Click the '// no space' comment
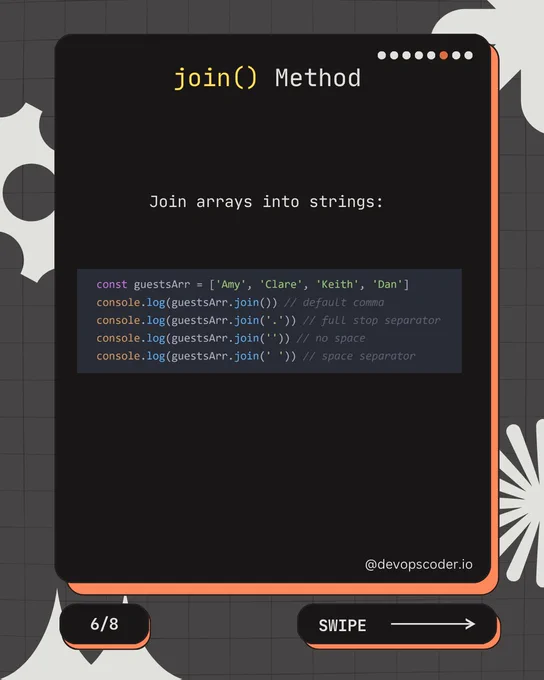544x680 pixels. point(331,338)
